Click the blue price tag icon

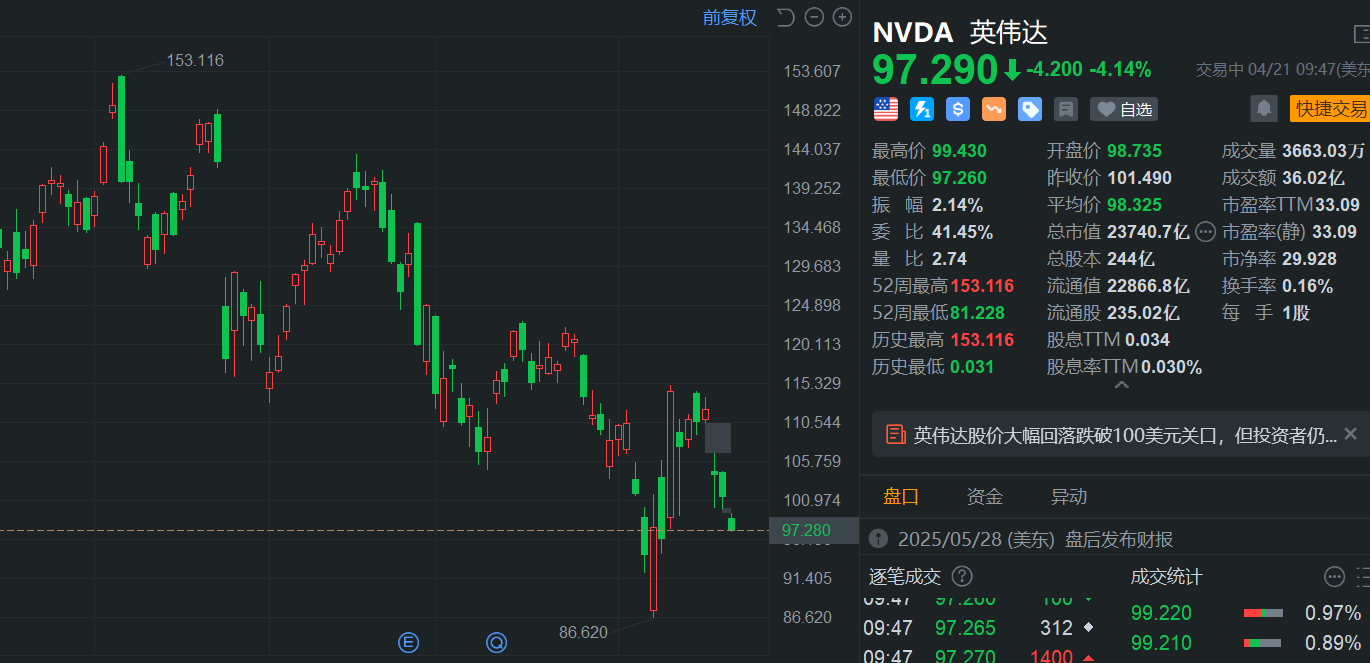point(1030,109)
